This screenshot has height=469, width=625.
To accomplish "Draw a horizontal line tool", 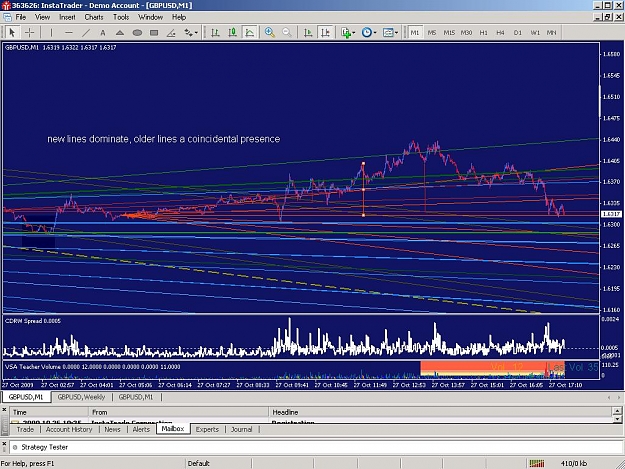I will click(x=69, y=33).
